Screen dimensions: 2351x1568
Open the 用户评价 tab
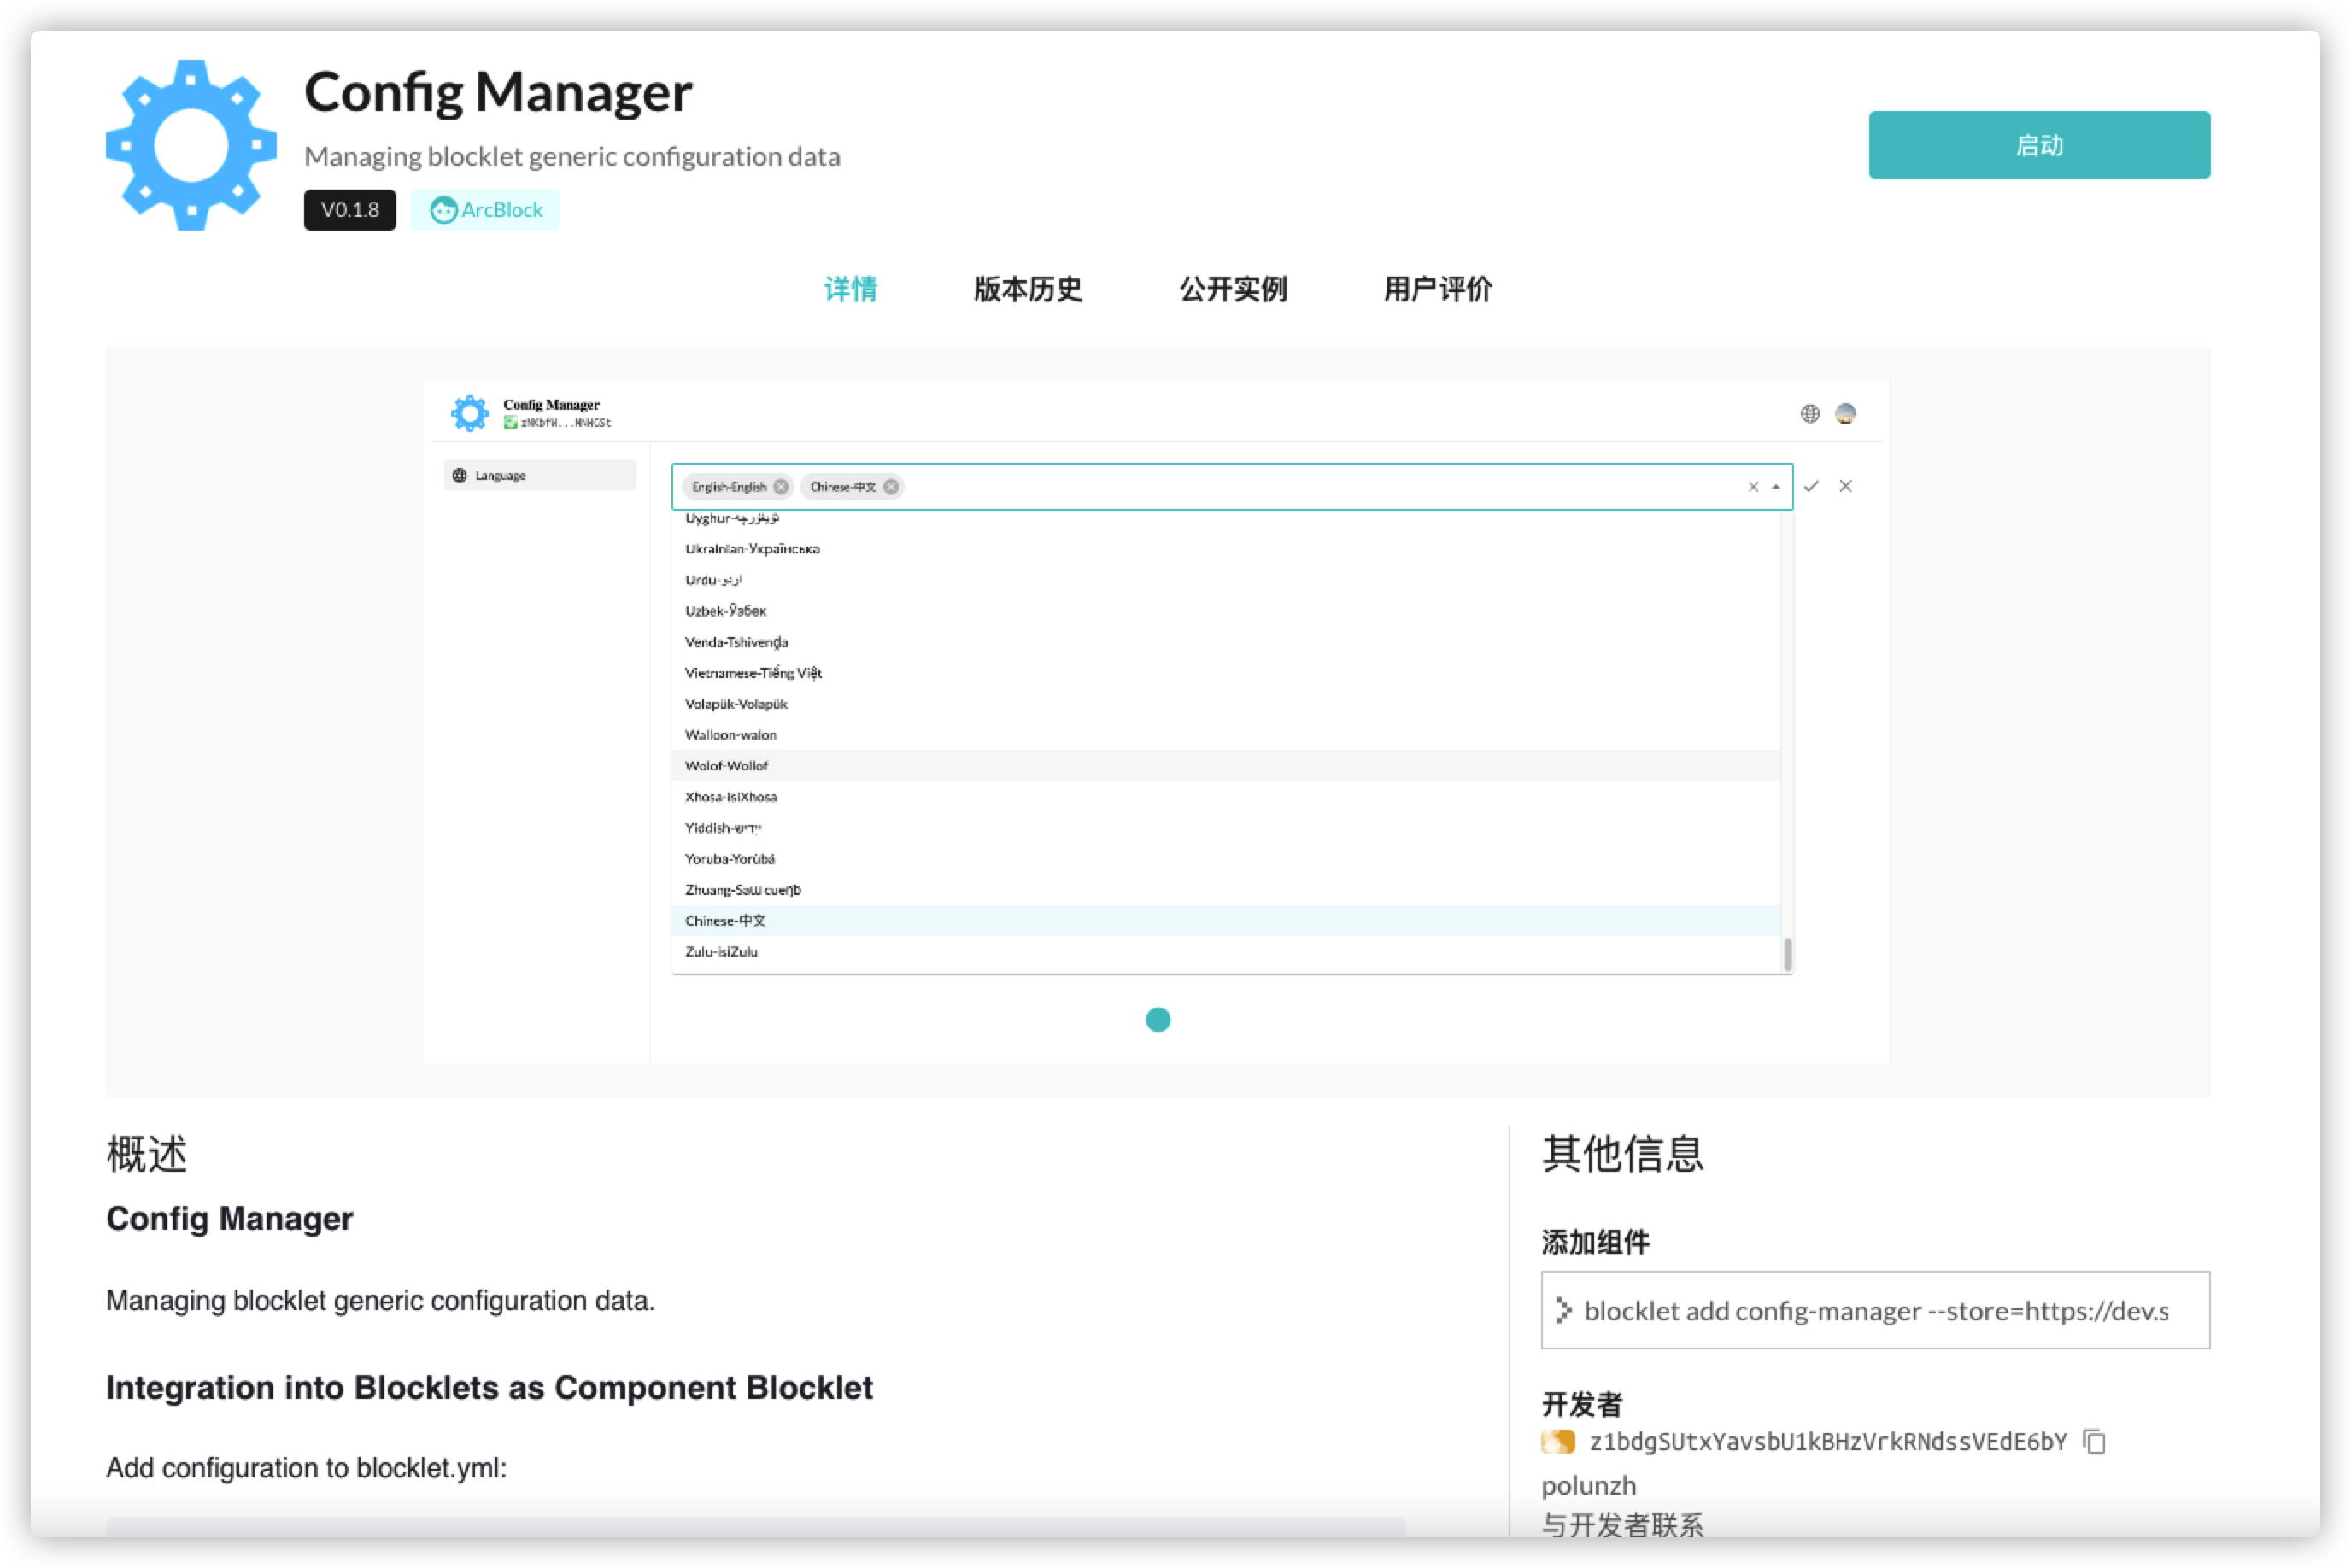point(1437,289)
